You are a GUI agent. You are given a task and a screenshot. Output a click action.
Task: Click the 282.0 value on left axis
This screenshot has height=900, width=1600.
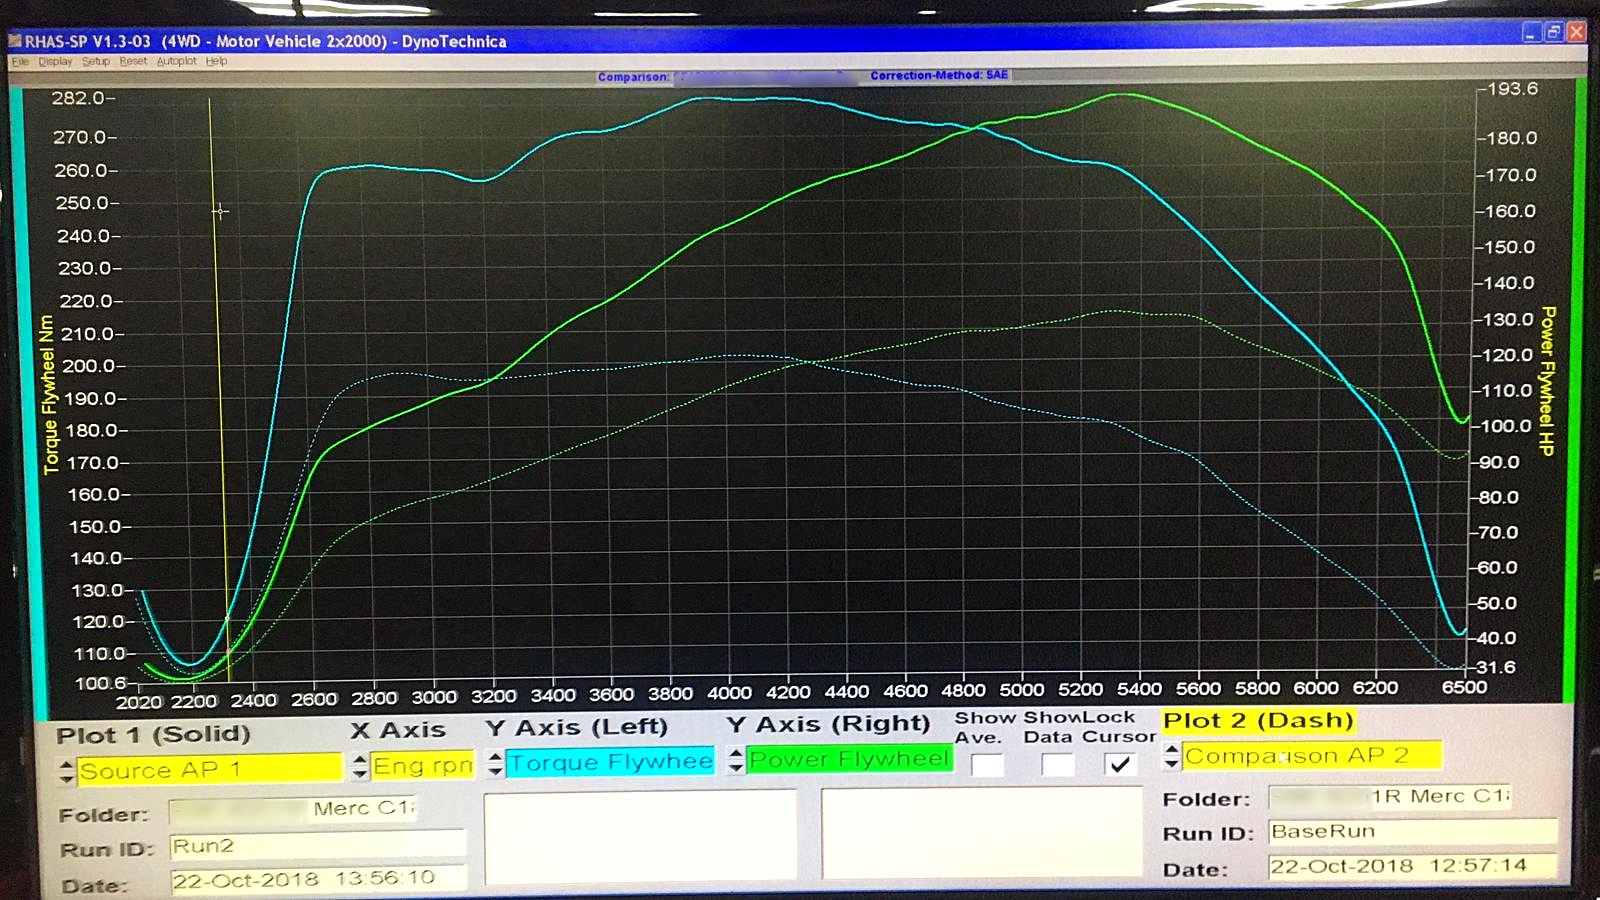[79, 98]
